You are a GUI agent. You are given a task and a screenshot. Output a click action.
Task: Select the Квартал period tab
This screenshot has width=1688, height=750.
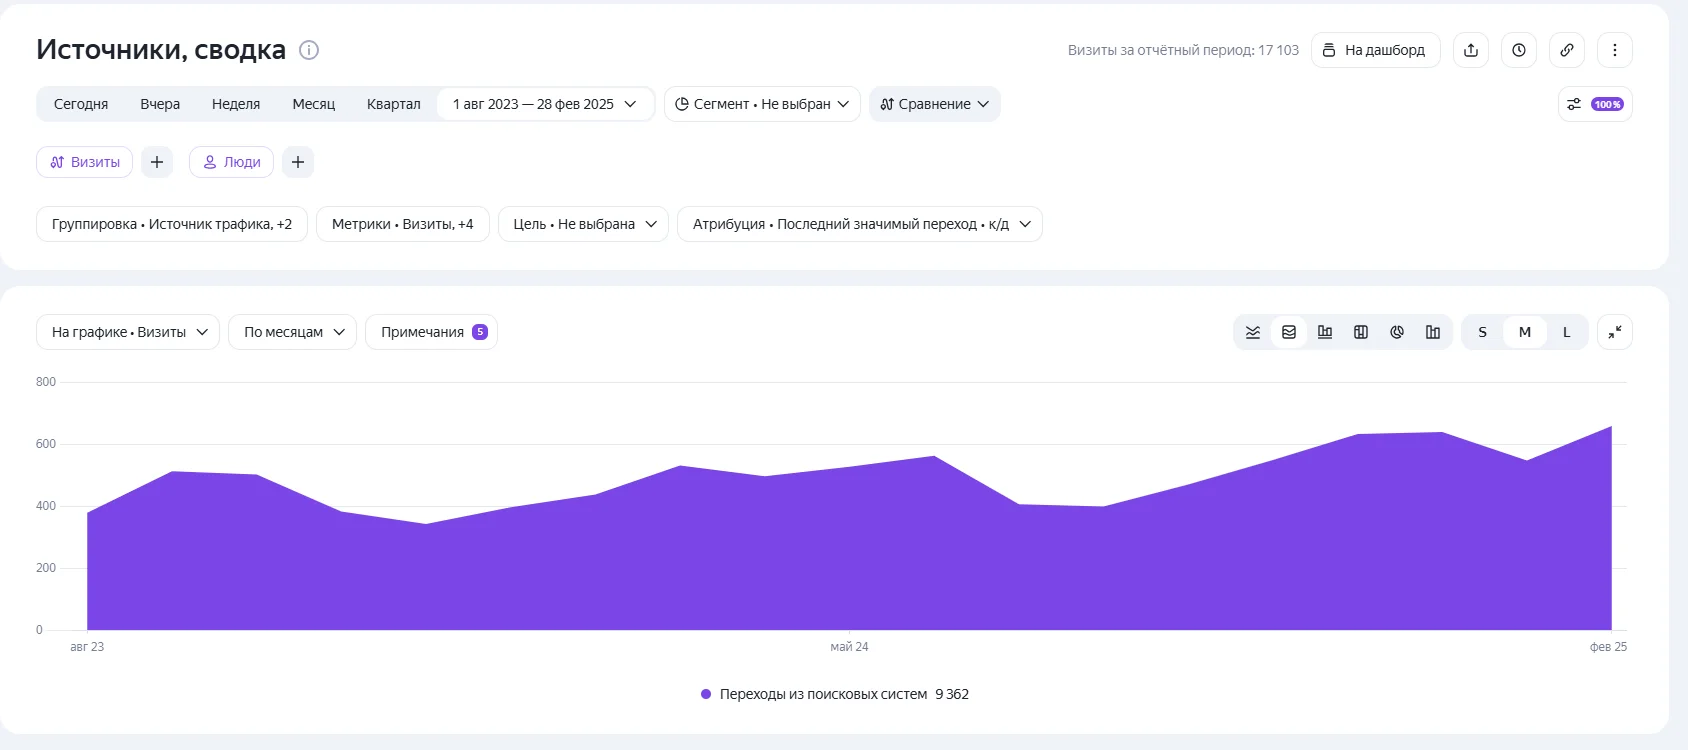pyautogui.click(x=394, y=104)
